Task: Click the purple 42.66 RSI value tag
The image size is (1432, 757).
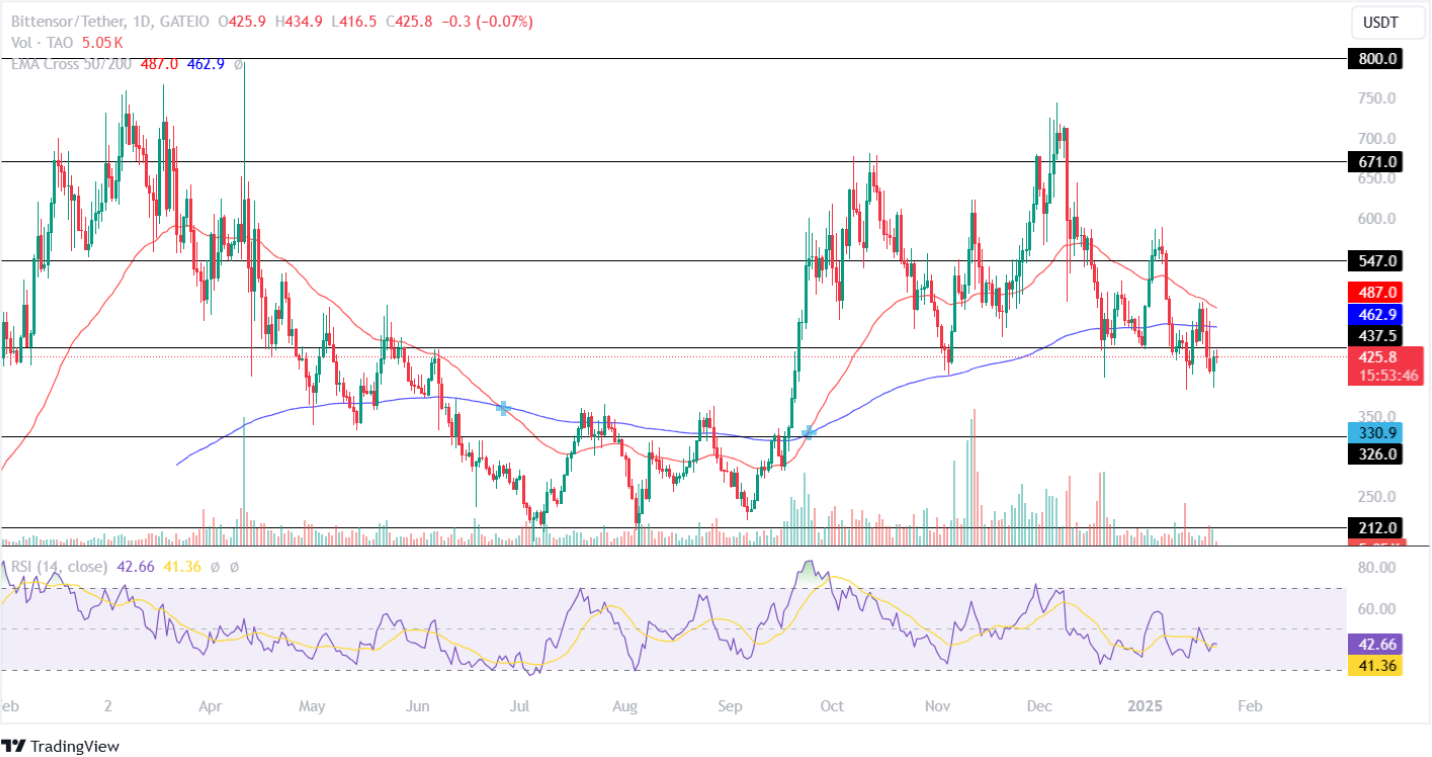Action: (x=1374, y=644)
